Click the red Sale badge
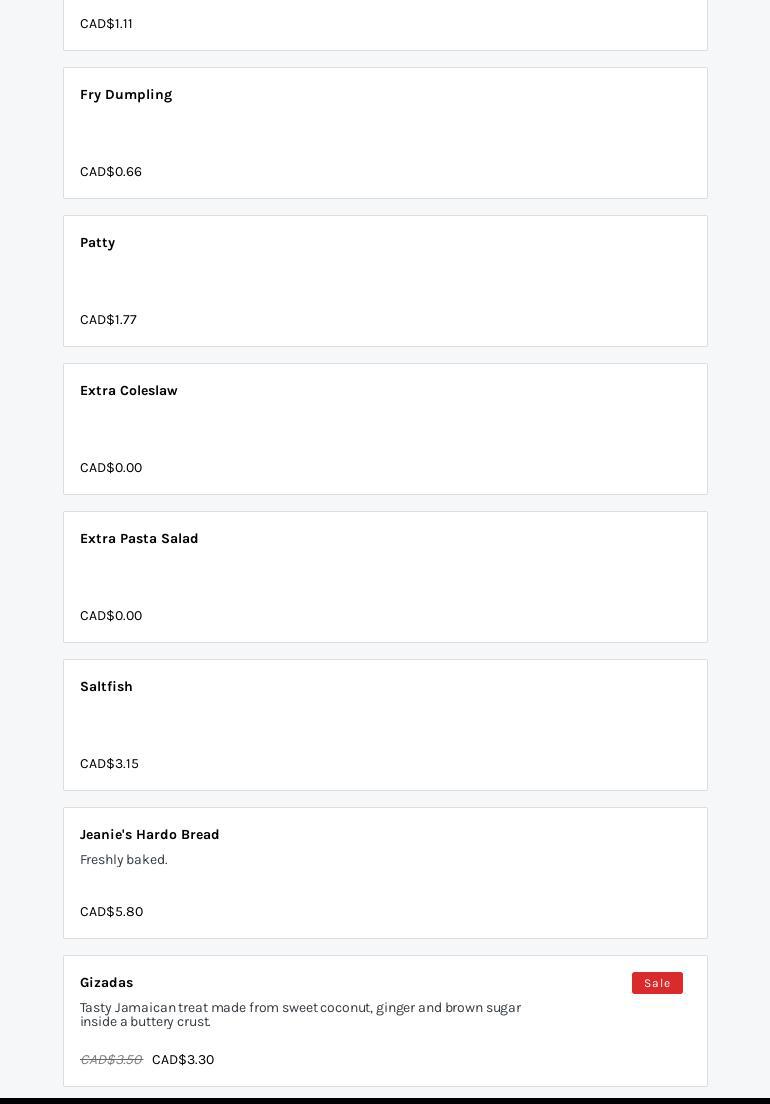The height and width of the screenshot is (1104, 770). [657, 983]
